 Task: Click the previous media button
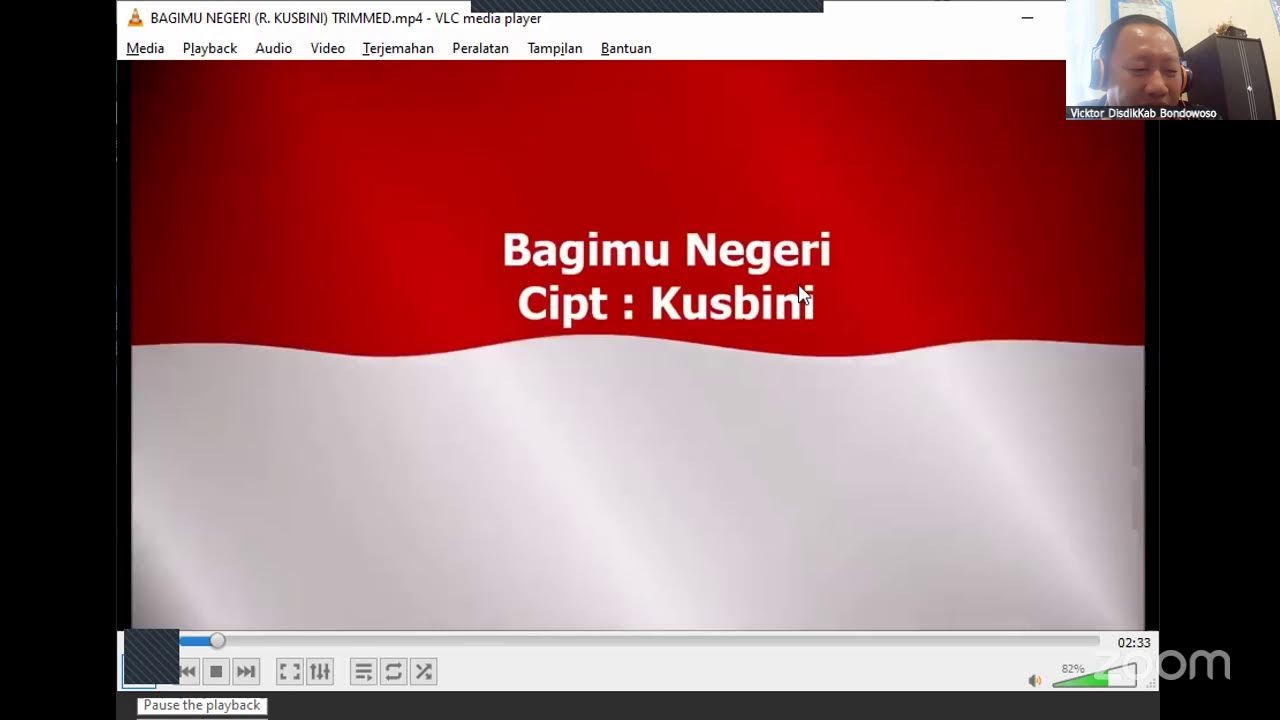pyautogui.click(x=188, y=672)
